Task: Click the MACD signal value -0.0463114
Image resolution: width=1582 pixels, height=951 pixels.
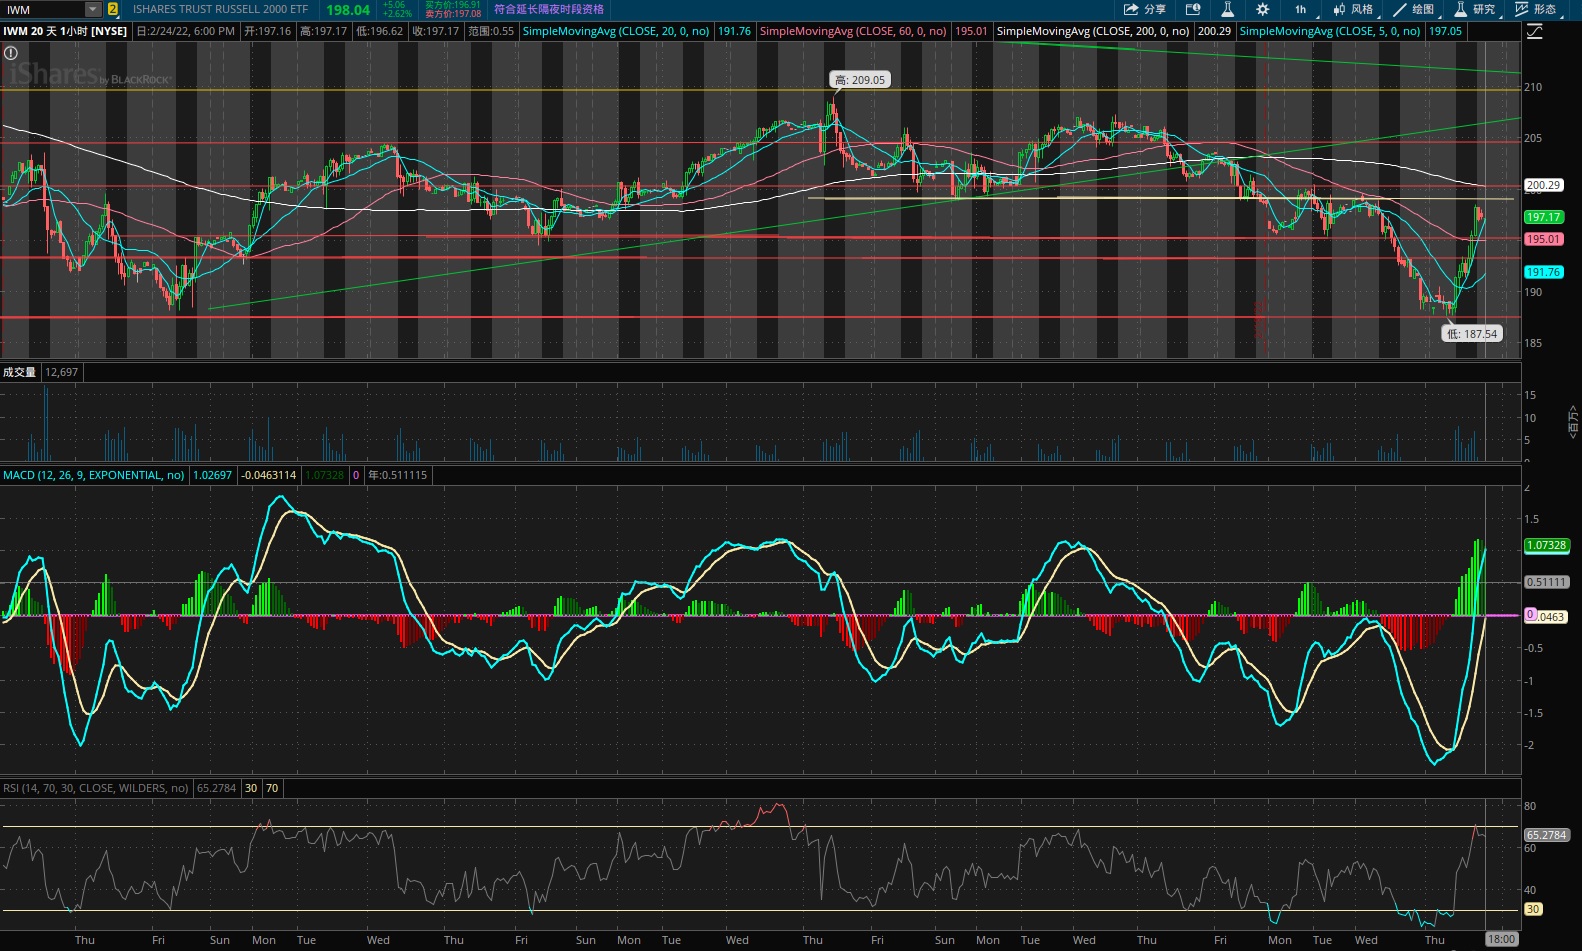Action: 269,475
